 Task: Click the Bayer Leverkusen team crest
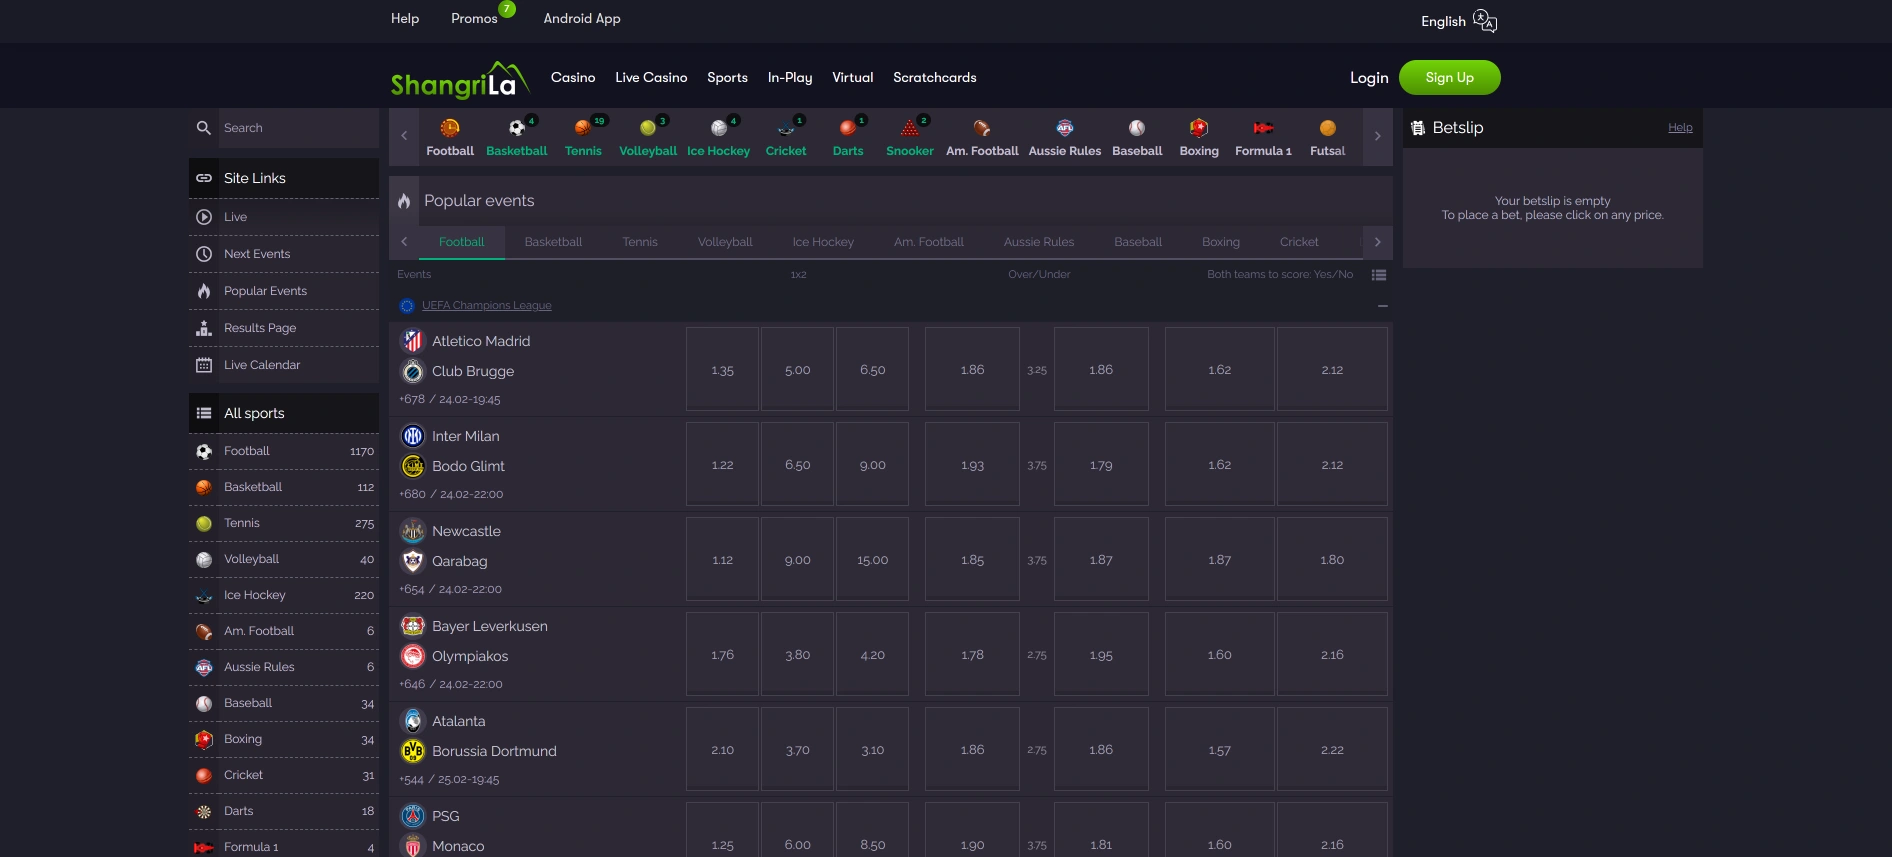[413, 626]
